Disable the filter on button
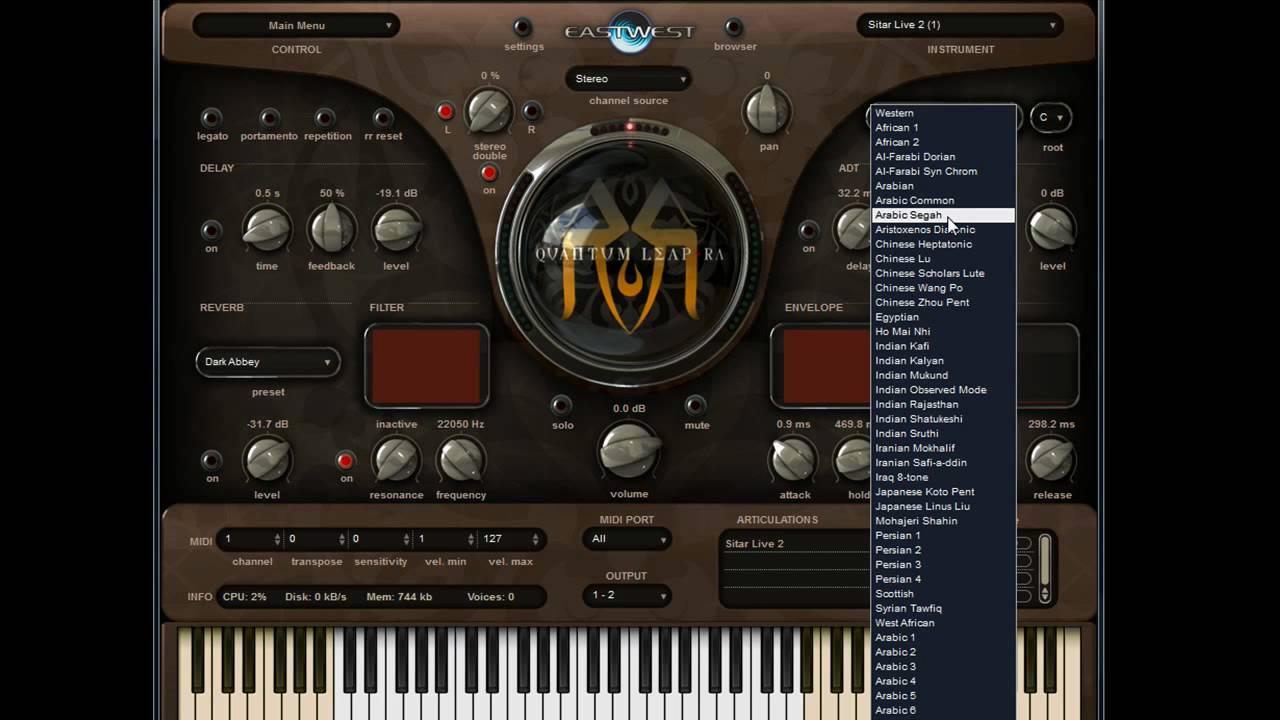Screen dimensions: 1280x720 pos(346,460)
